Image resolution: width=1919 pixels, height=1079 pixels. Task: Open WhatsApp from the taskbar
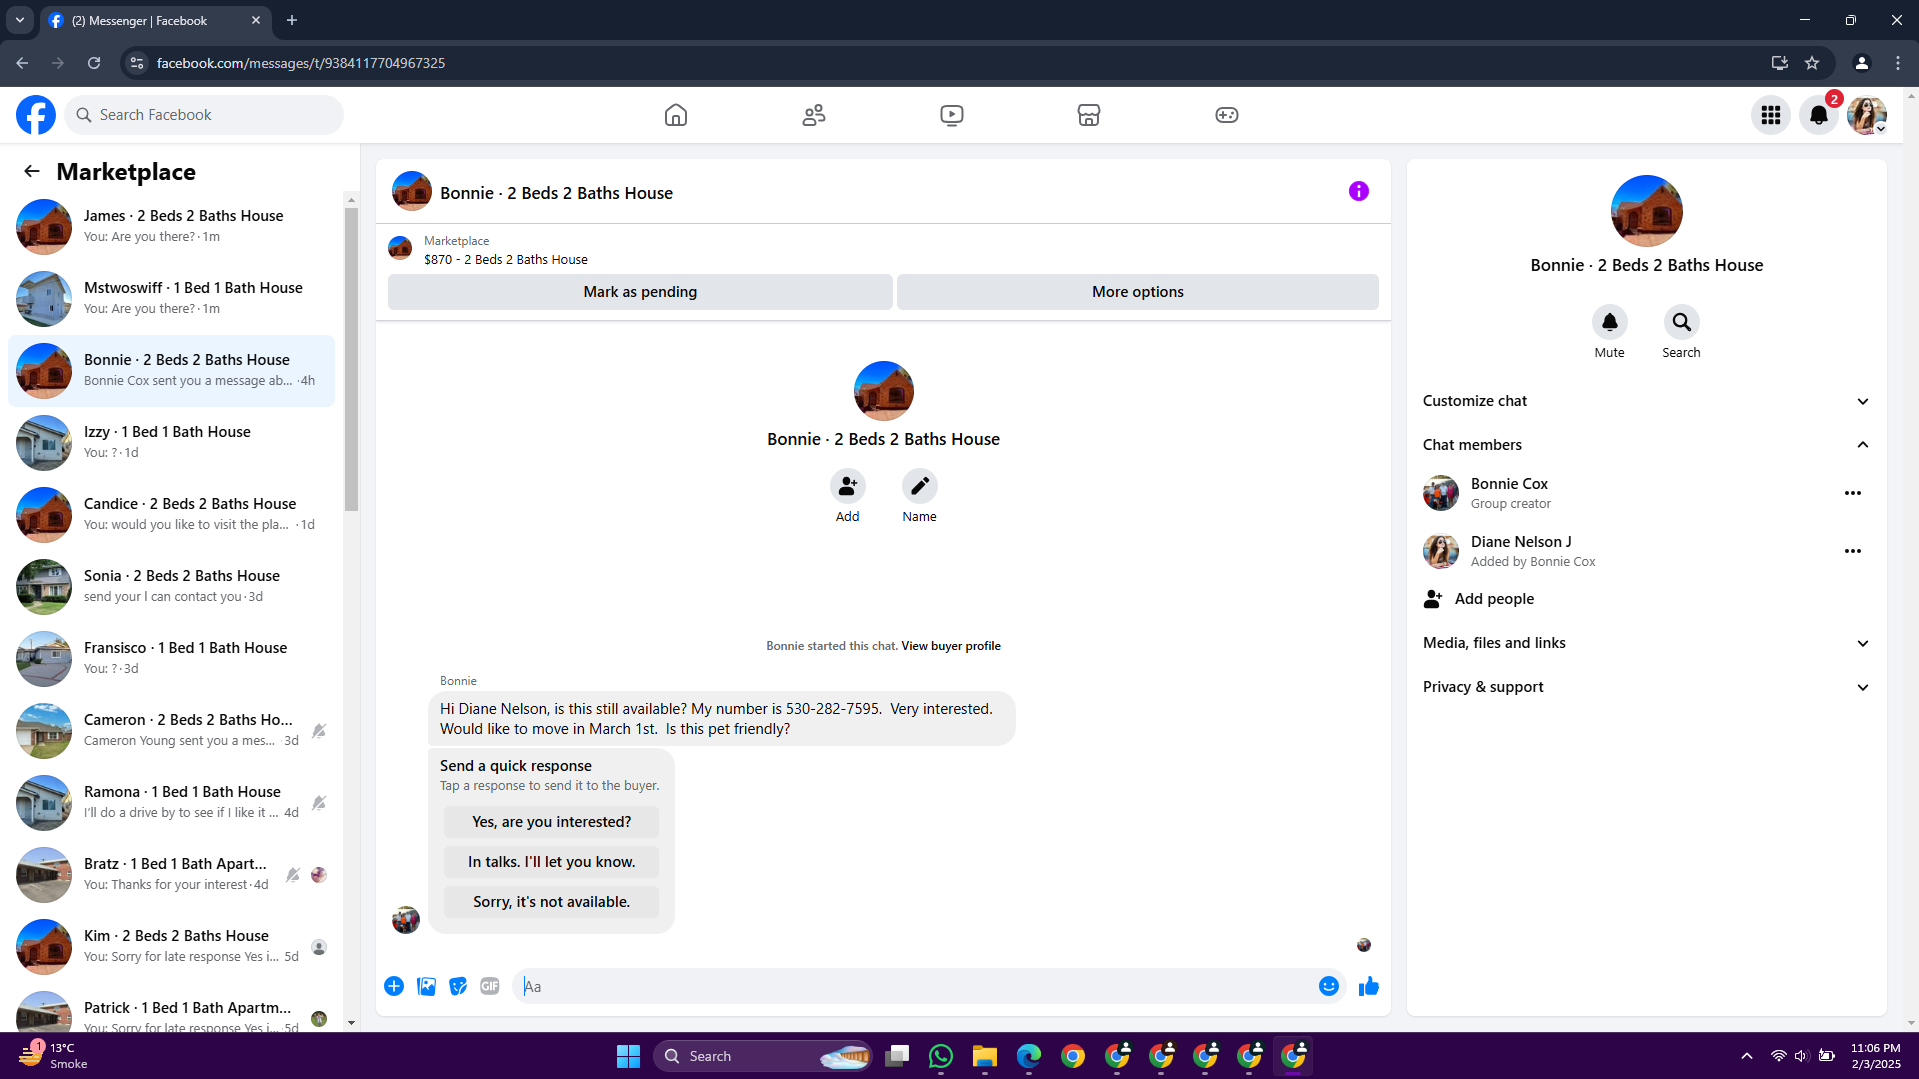941,1056
